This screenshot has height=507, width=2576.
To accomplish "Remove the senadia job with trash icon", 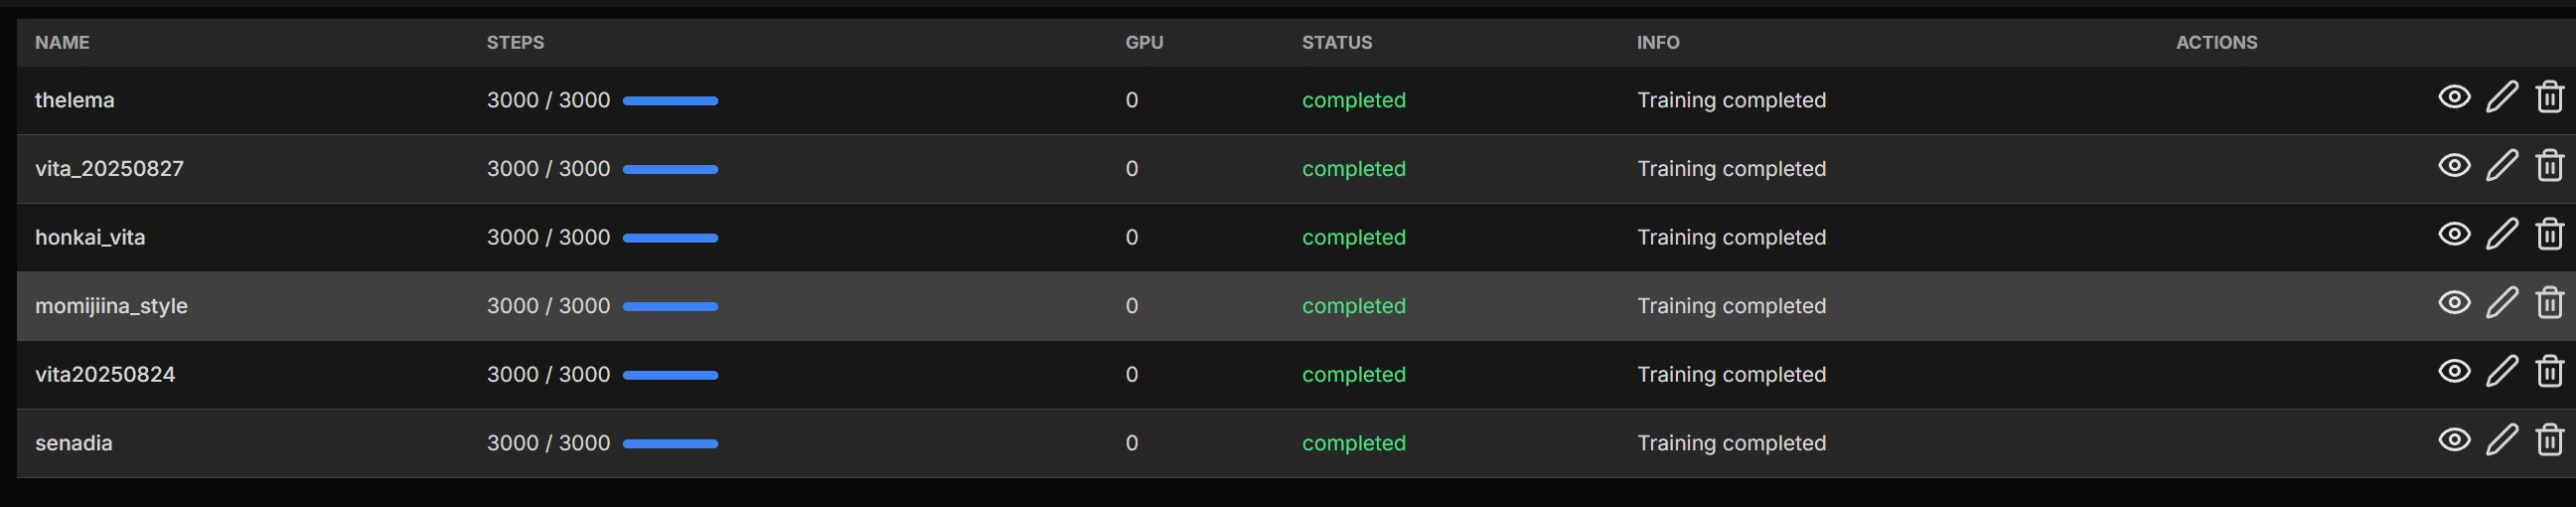I will [2549, 440].
